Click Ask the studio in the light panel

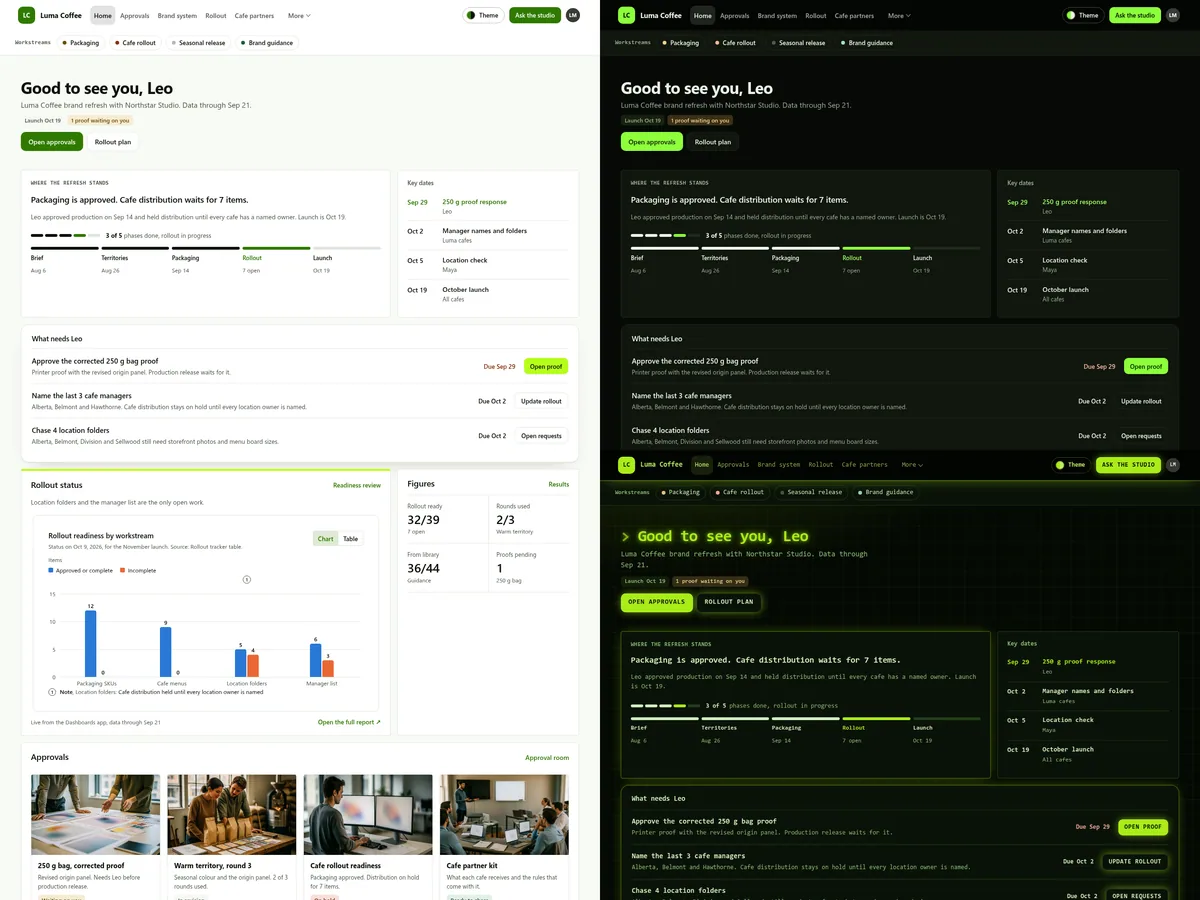(535, 15)
